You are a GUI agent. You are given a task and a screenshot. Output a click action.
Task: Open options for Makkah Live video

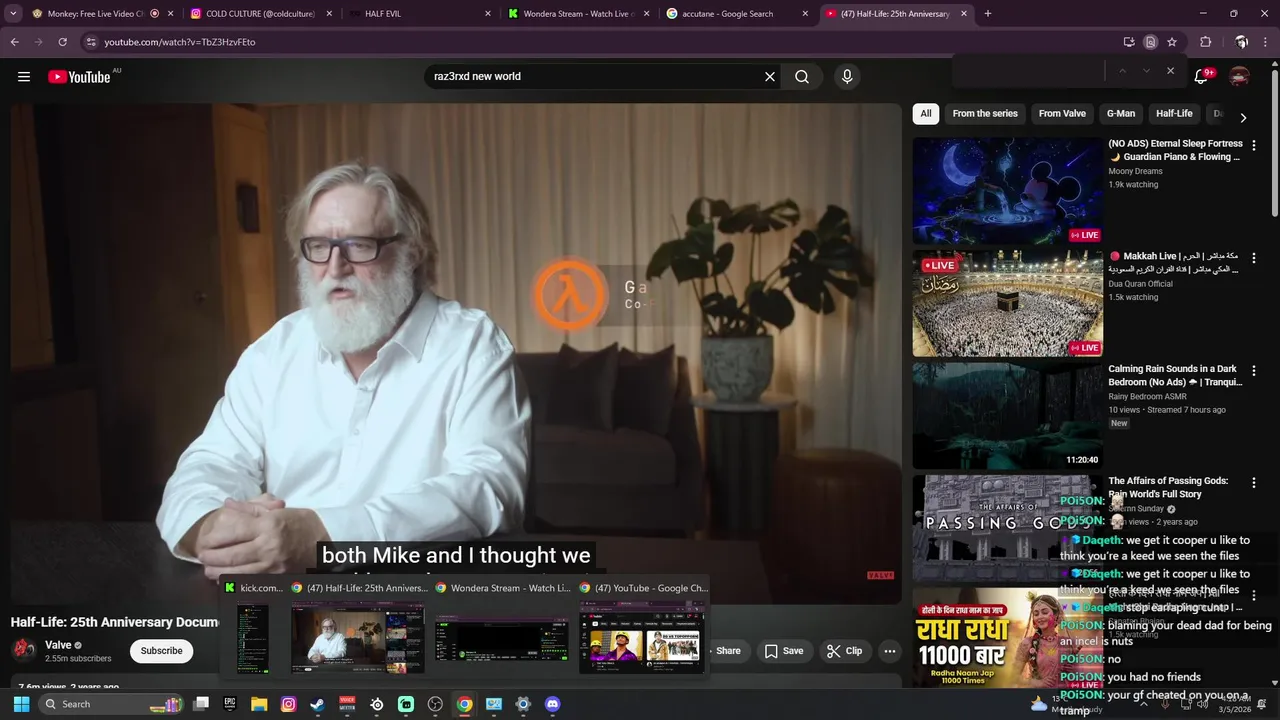coord(1254,258)
